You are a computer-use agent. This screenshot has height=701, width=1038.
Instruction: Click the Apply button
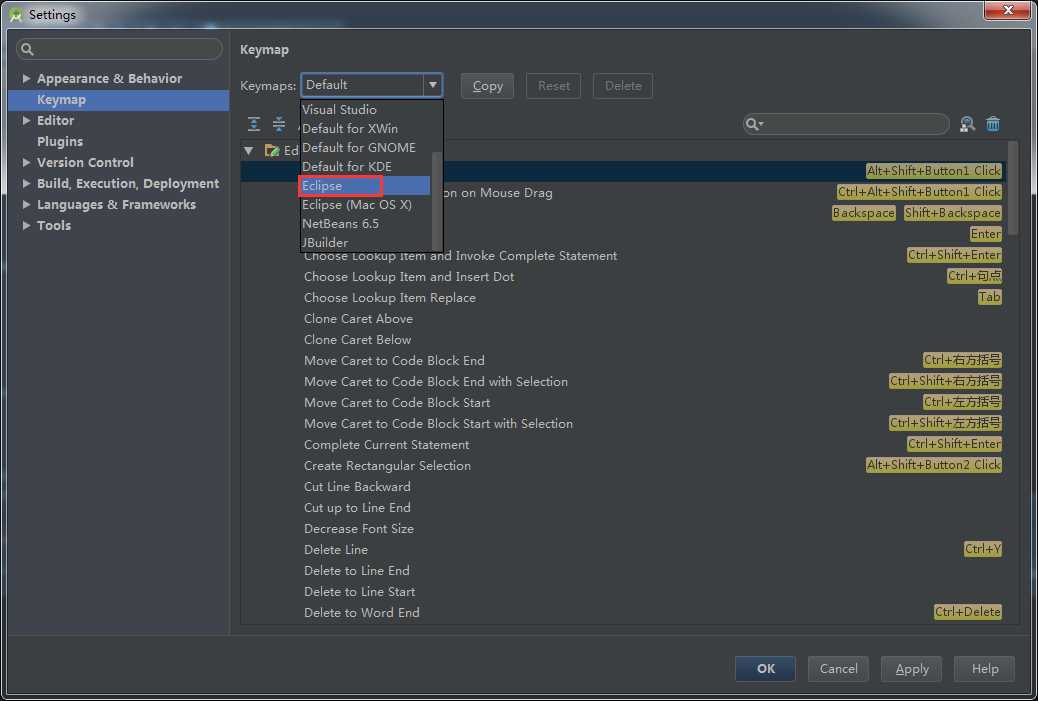tap(912, 669)
